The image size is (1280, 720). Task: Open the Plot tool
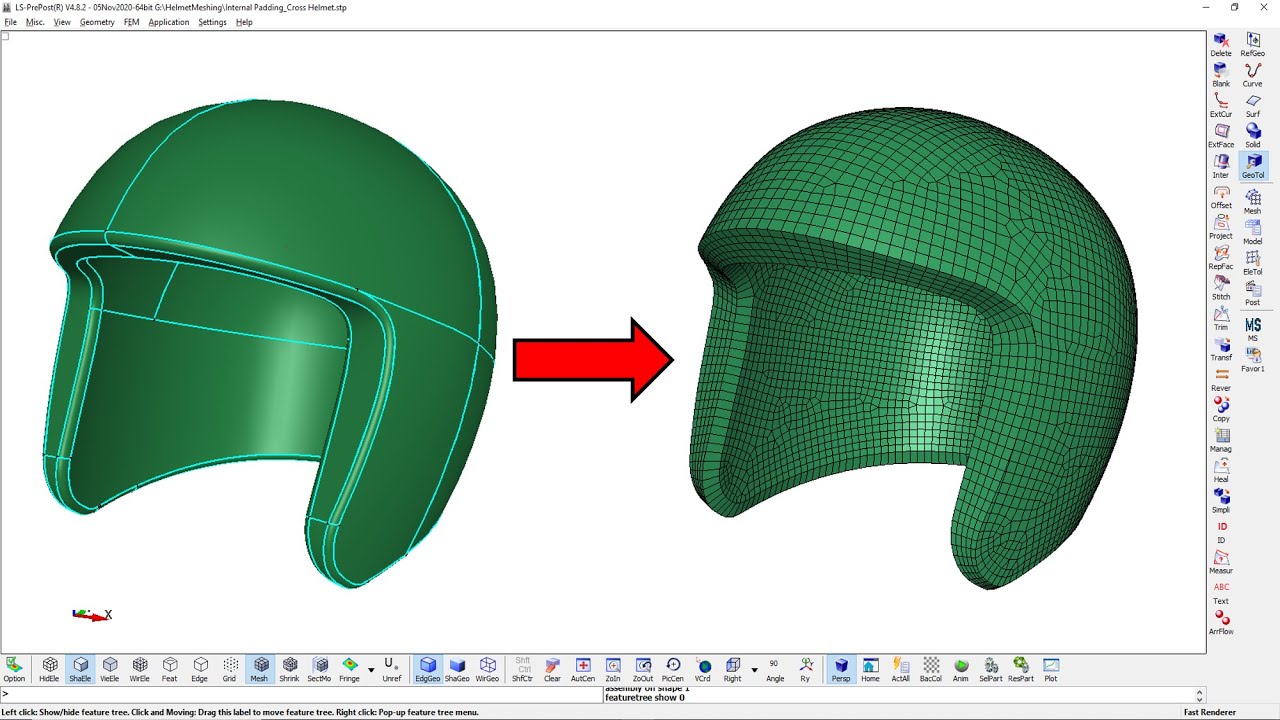point(1051,669)
